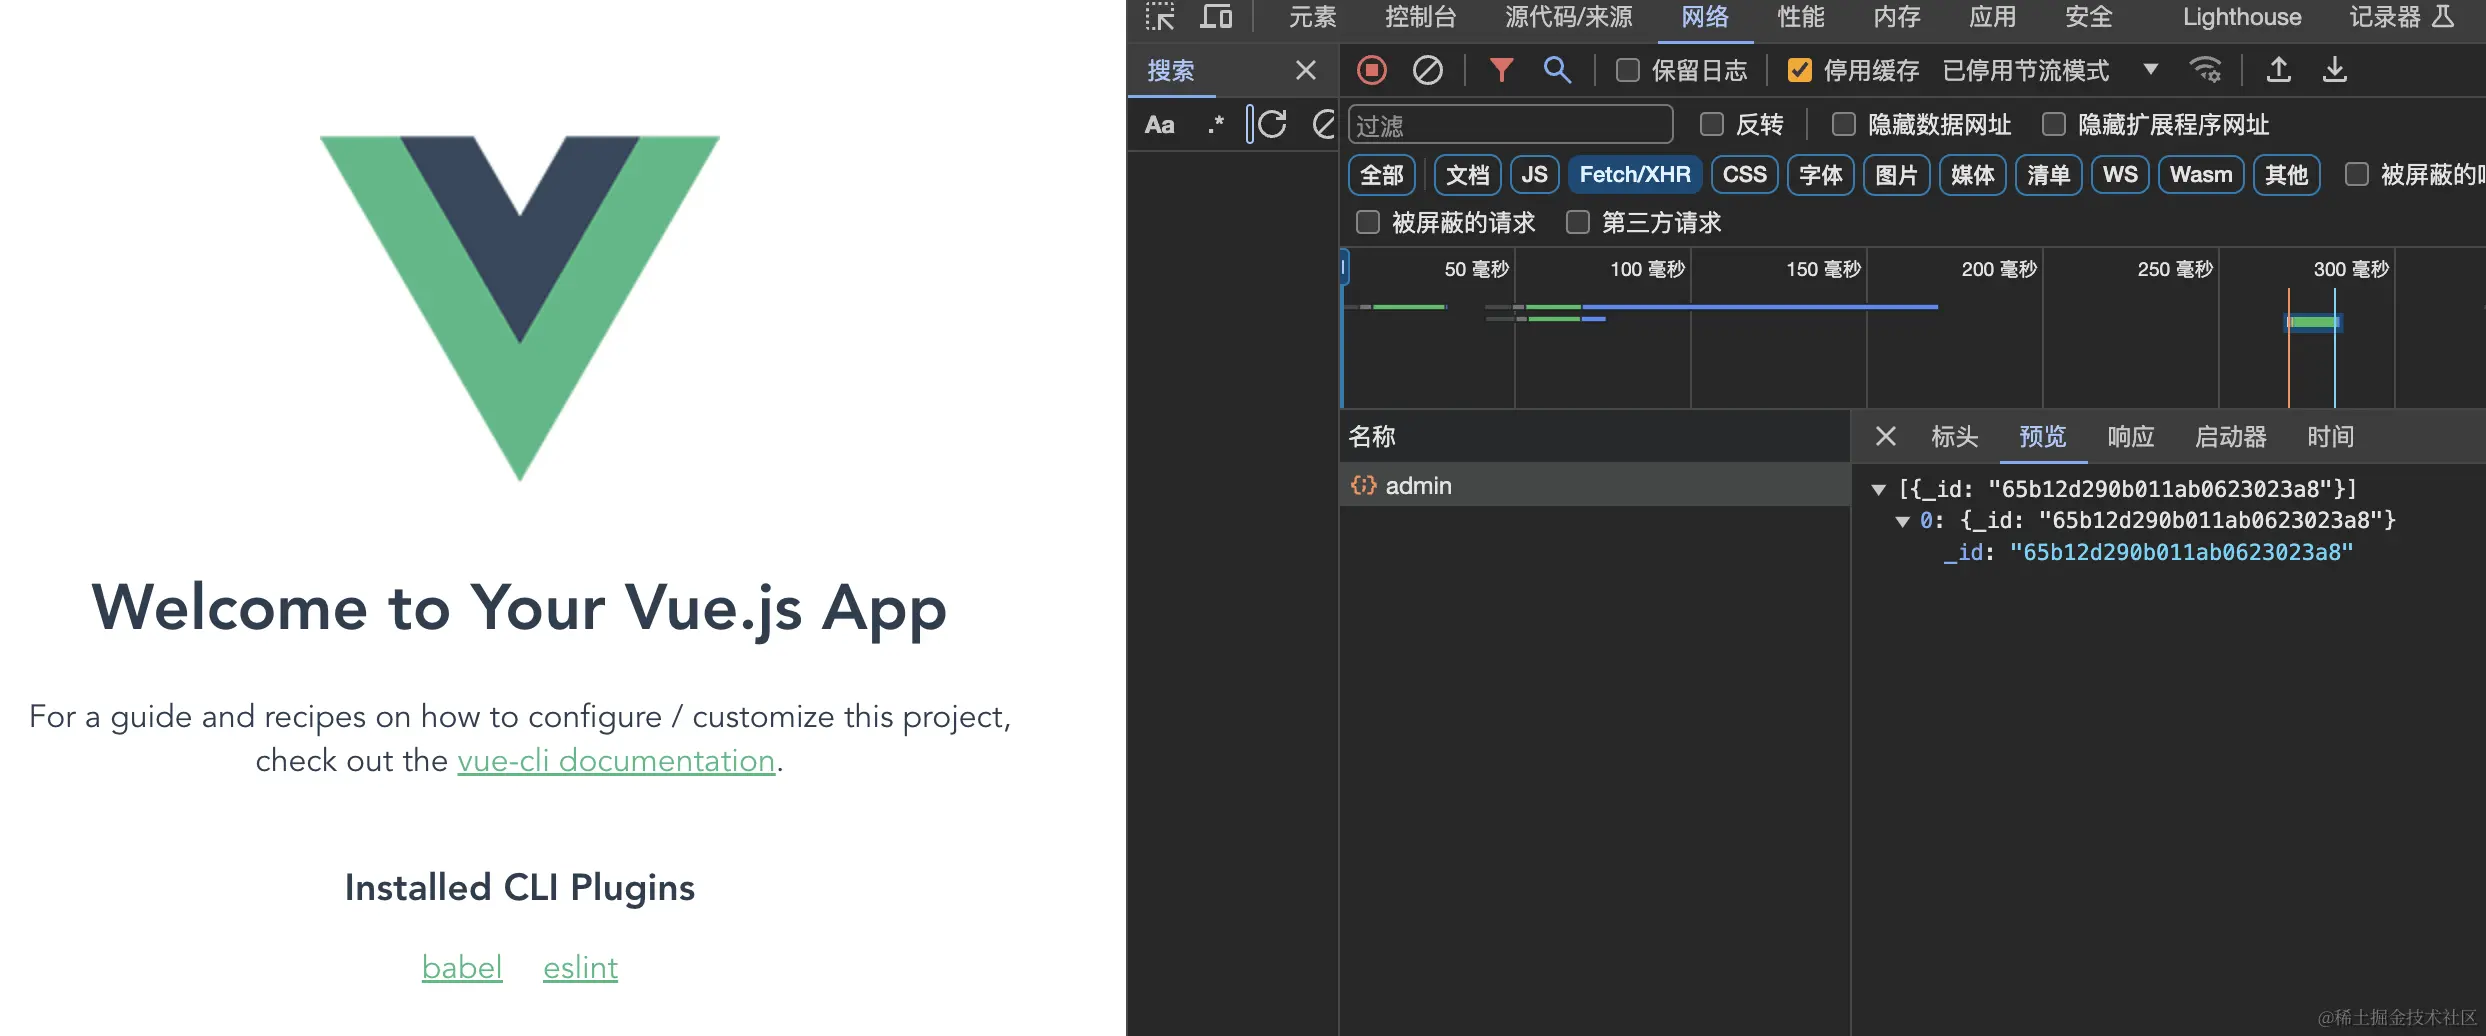The width and height of the screenshot is (2486, 1036).
Task: Check hide data URLs option
Action: click(x=1844, y=124)
